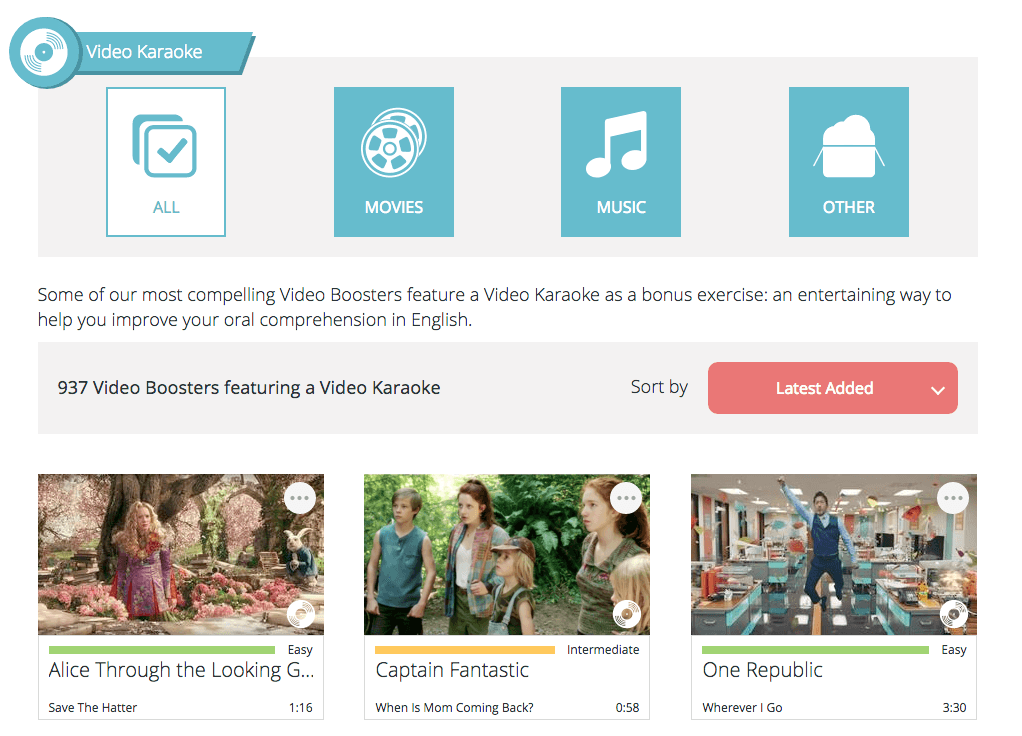Screen dimensions: 1022x736
Task: Open the 'Alice Through the Looking G...' title
Action: [x=181, y=670]
